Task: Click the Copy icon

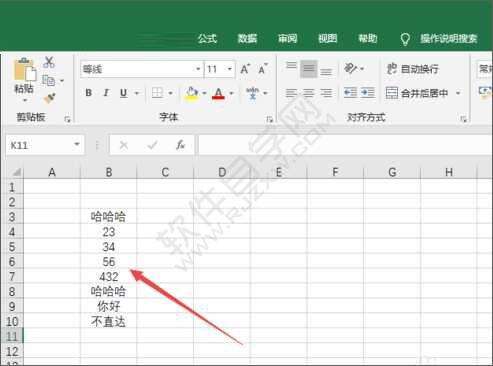Action: coord(49,80)
